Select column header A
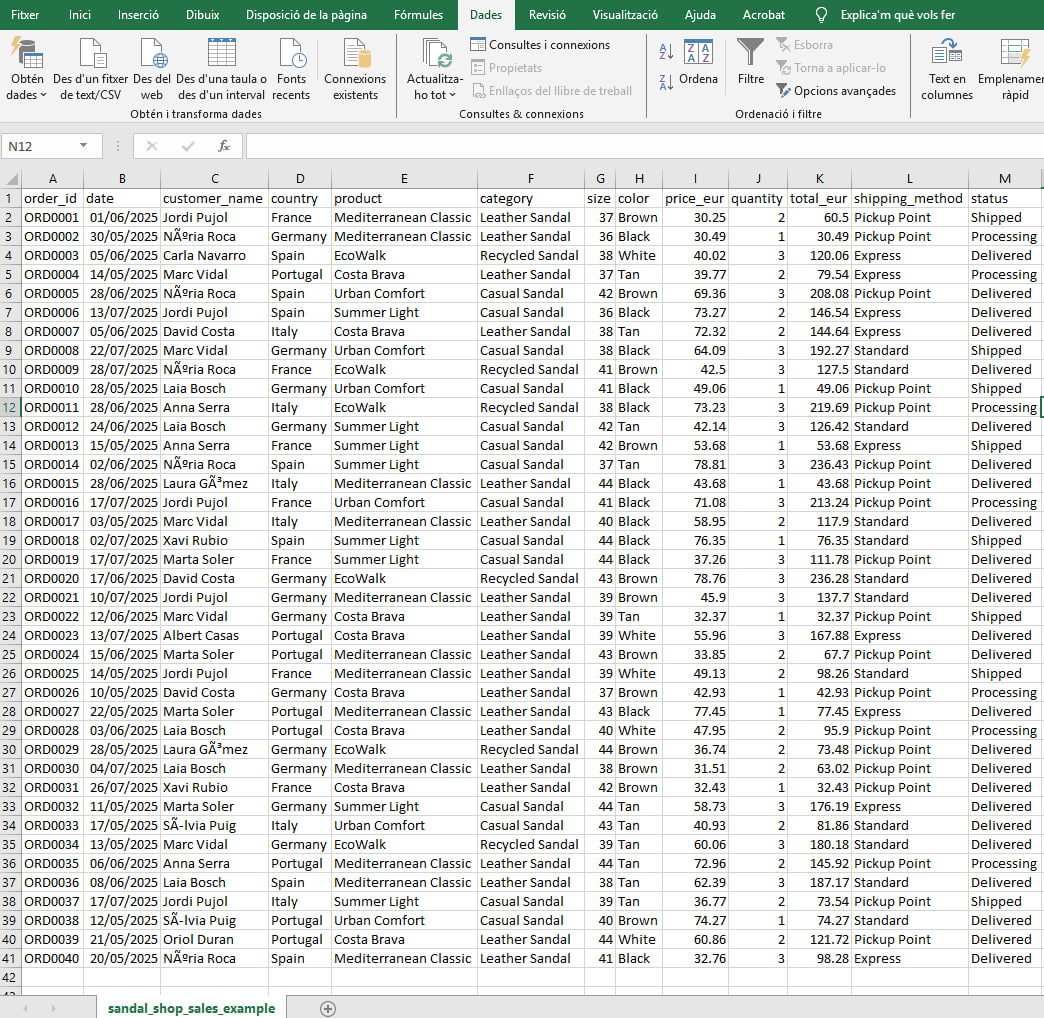 tap(53, 178)
